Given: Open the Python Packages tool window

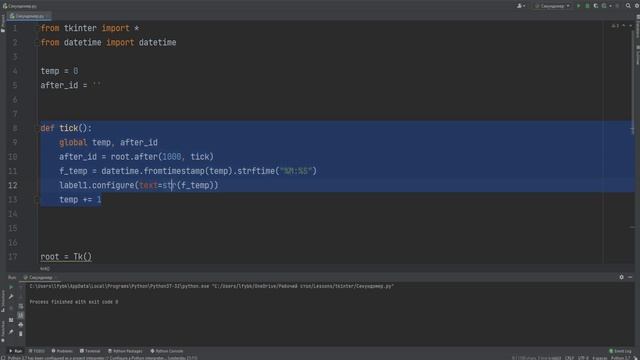Looking at the screenshot, I should 125,351.
